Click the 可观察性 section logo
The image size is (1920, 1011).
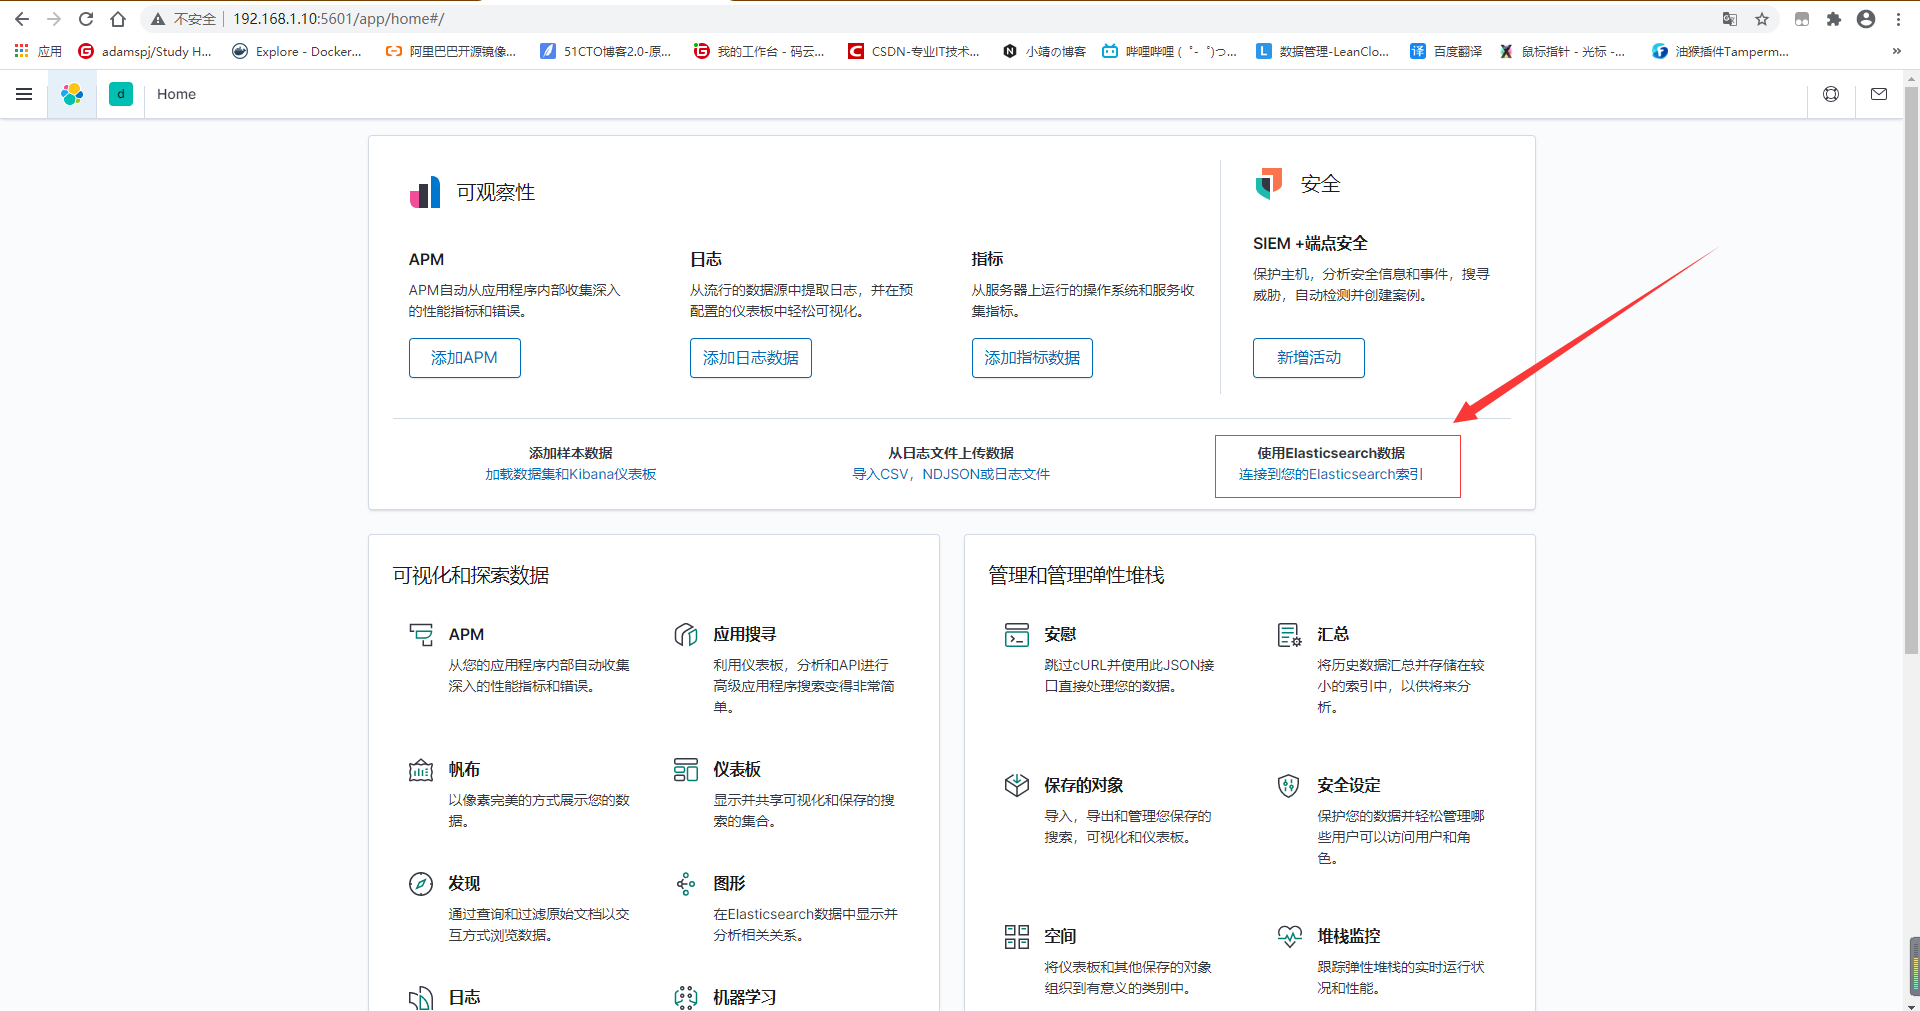pyautogui.click(x=425, y=192)
